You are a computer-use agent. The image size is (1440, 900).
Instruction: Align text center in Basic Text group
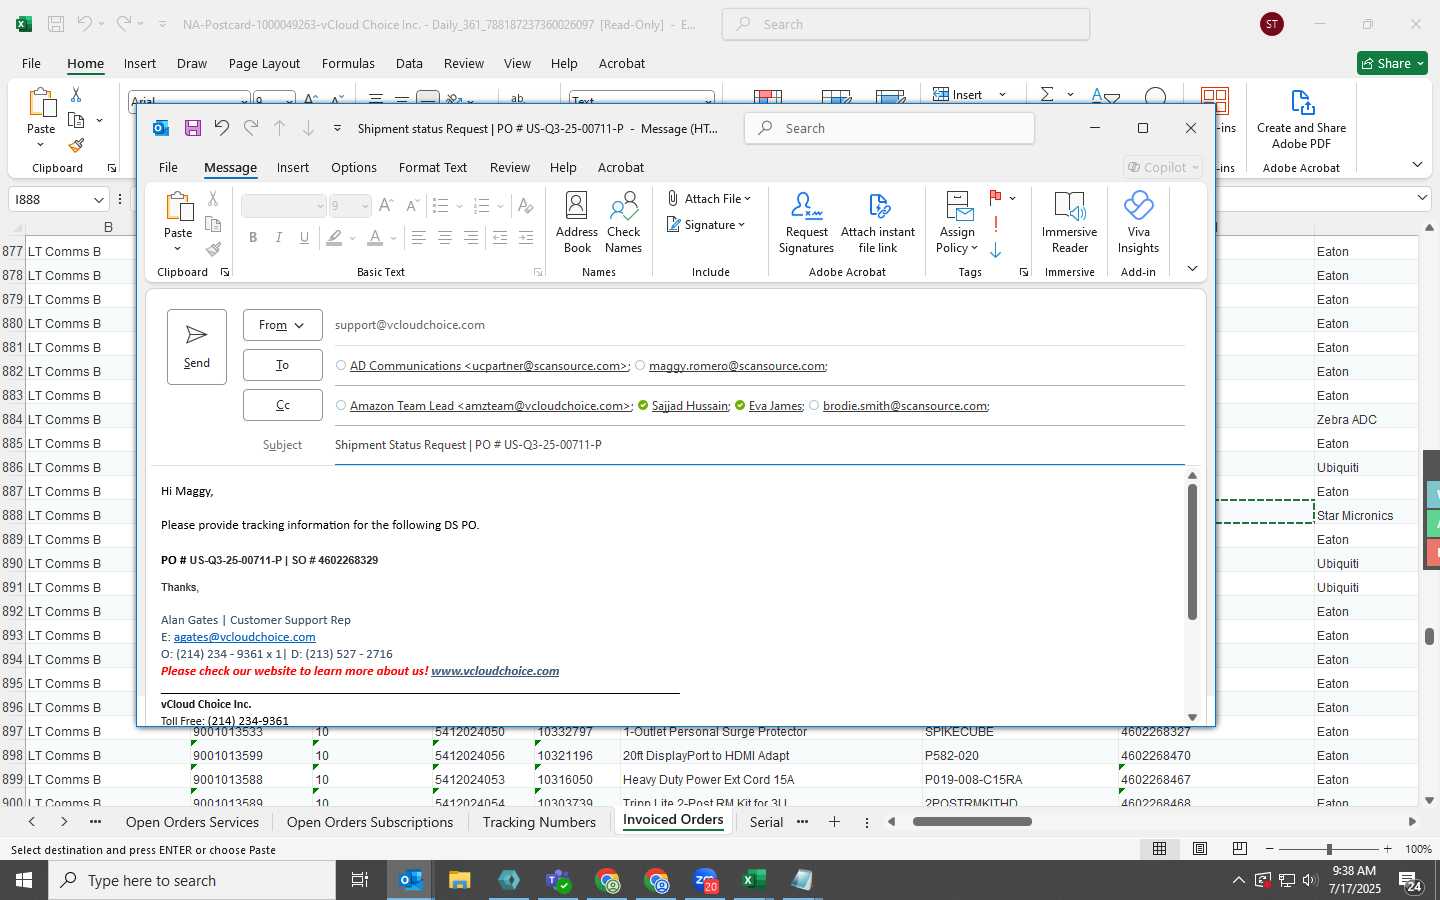pos(445,237)
